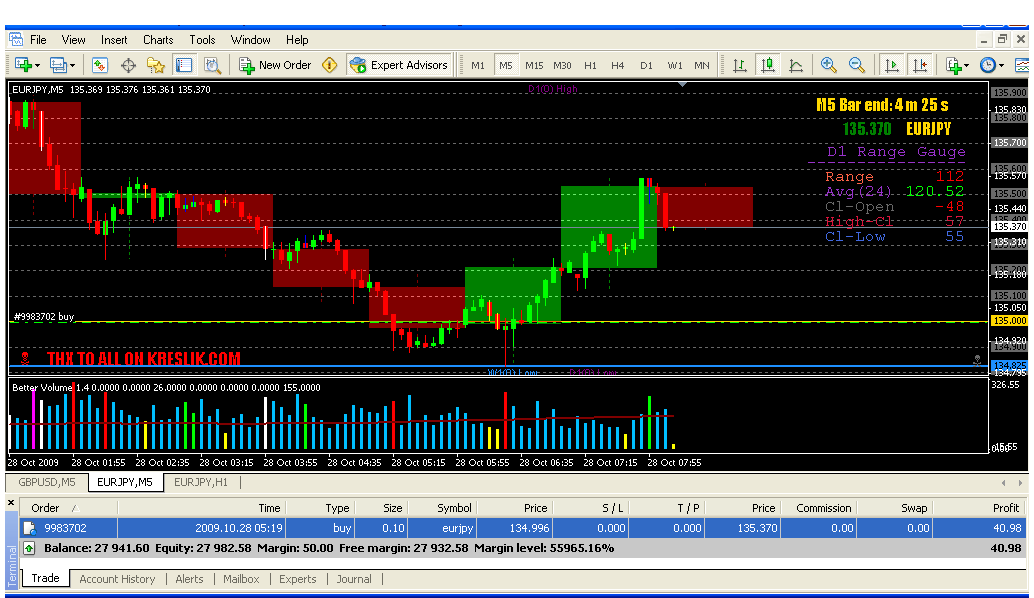This screenshot has width=1034, height=598.
Task: Click the order document icon beside 9983702
Action: click(30, 528)
